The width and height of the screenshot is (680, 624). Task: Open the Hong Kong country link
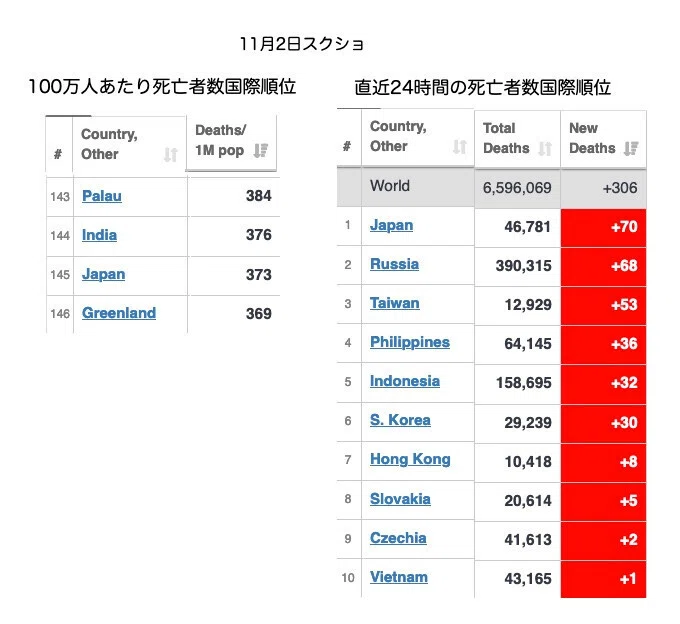coord(410,460)
